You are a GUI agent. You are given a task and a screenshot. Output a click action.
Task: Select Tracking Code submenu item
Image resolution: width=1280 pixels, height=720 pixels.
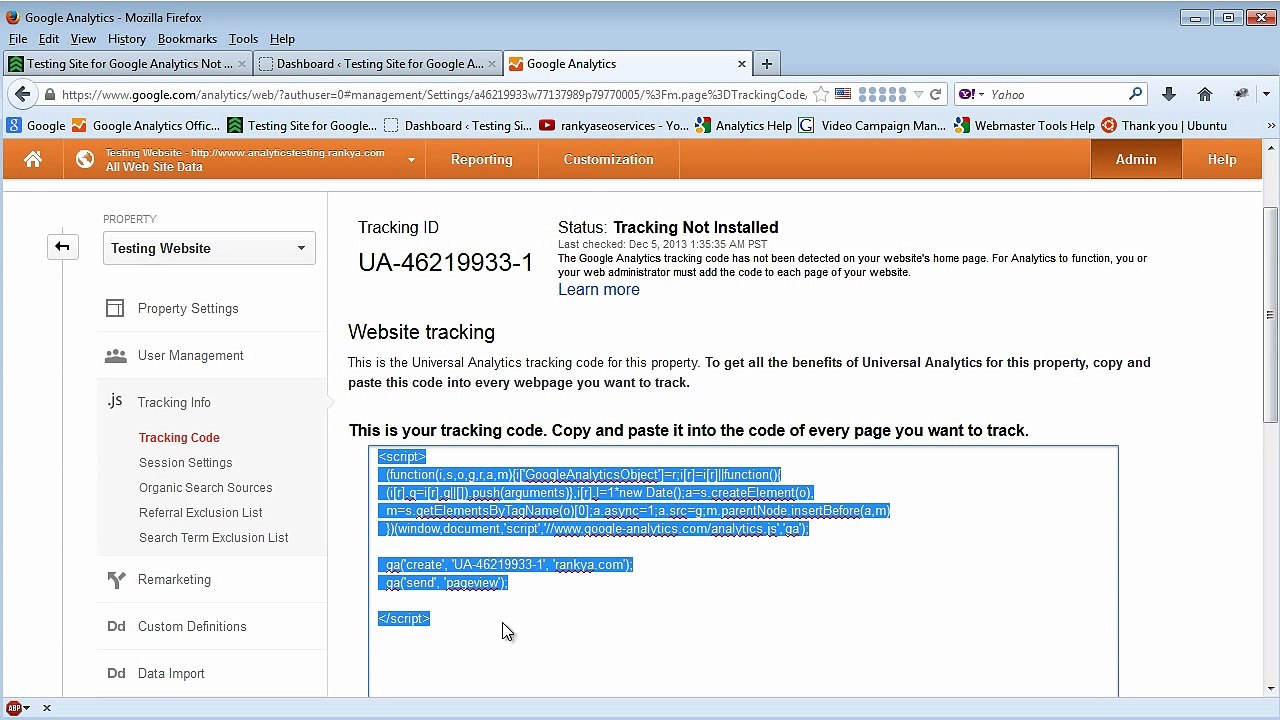[x=179, y=437]
